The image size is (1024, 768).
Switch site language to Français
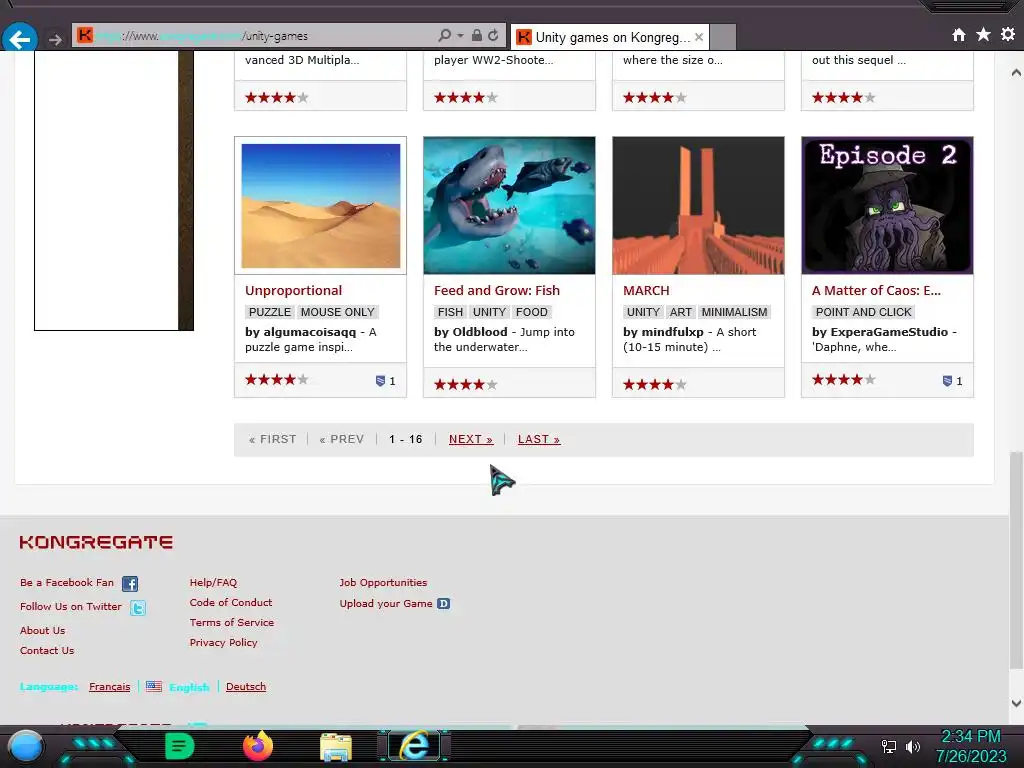click(110, 687)
